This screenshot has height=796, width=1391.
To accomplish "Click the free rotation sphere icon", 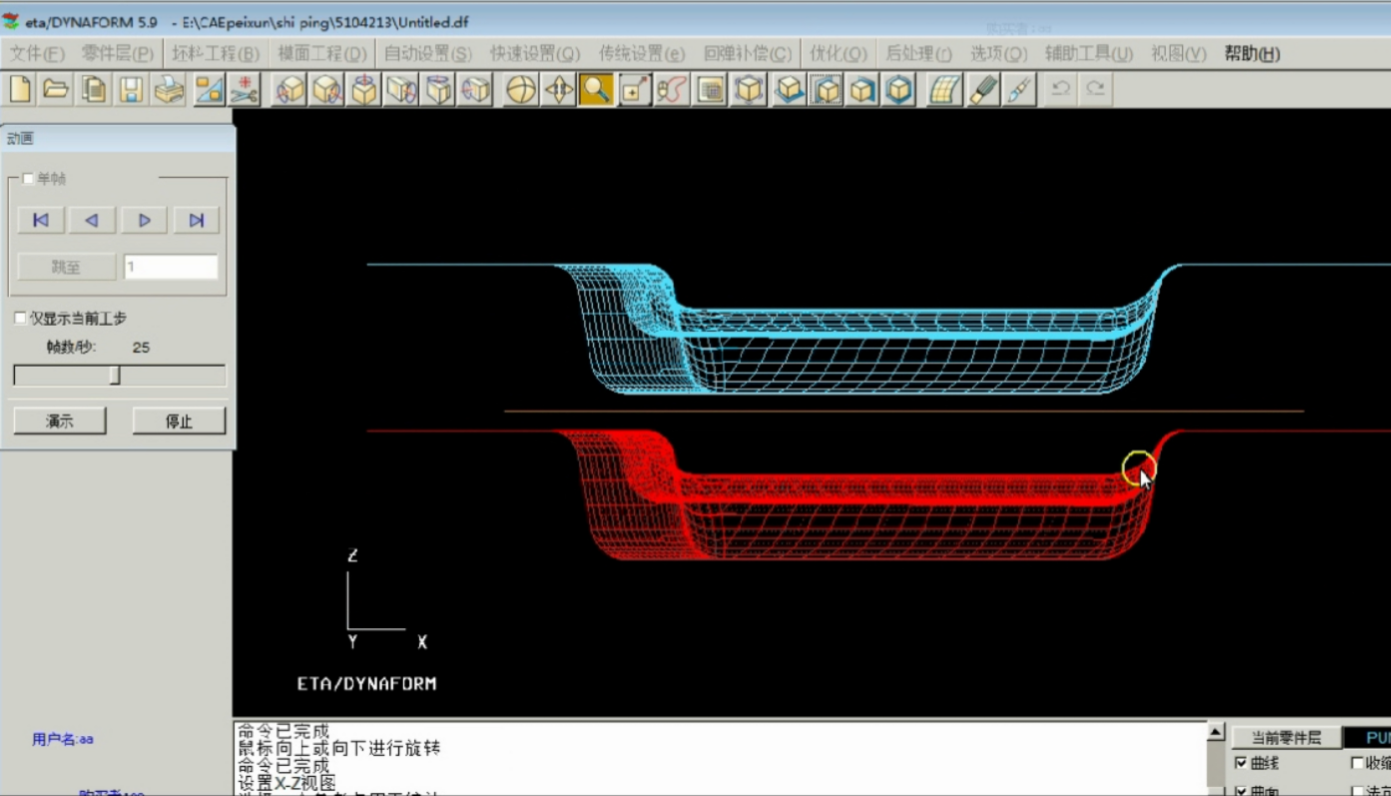I will pyautogui.click(x=521, y=90).
